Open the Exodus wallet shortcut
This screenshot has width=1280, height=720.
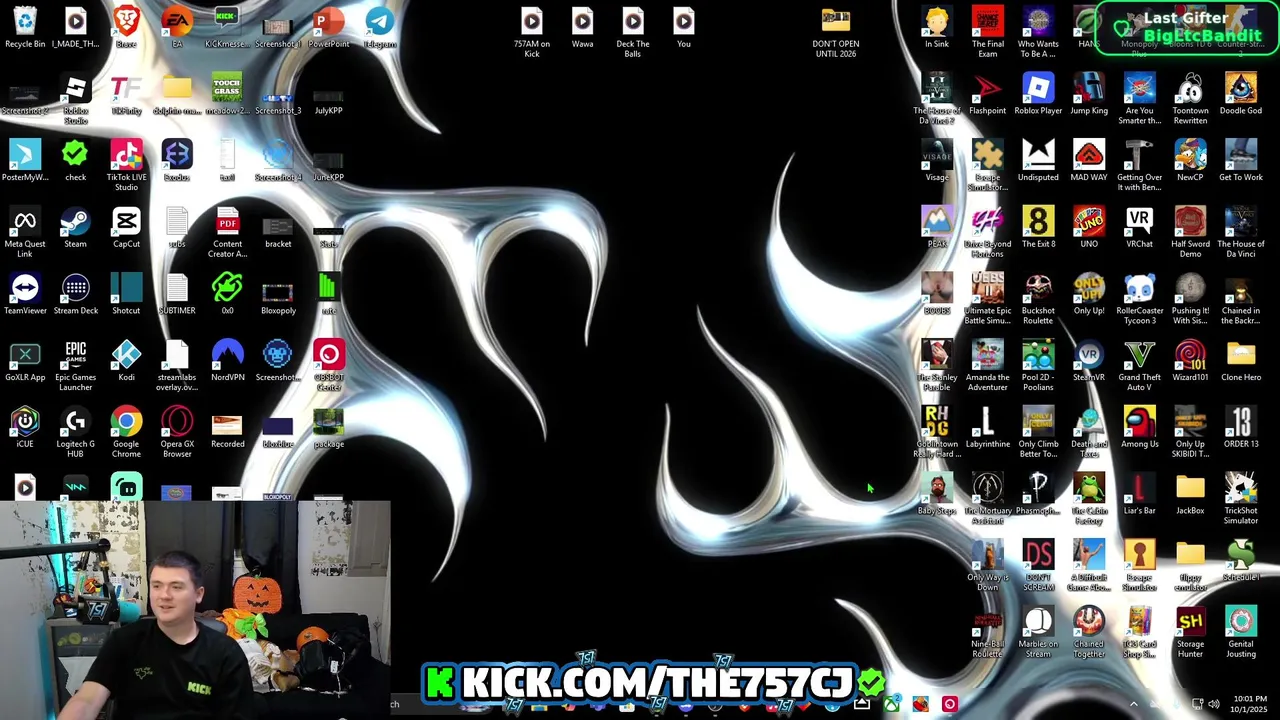point(177,161)
